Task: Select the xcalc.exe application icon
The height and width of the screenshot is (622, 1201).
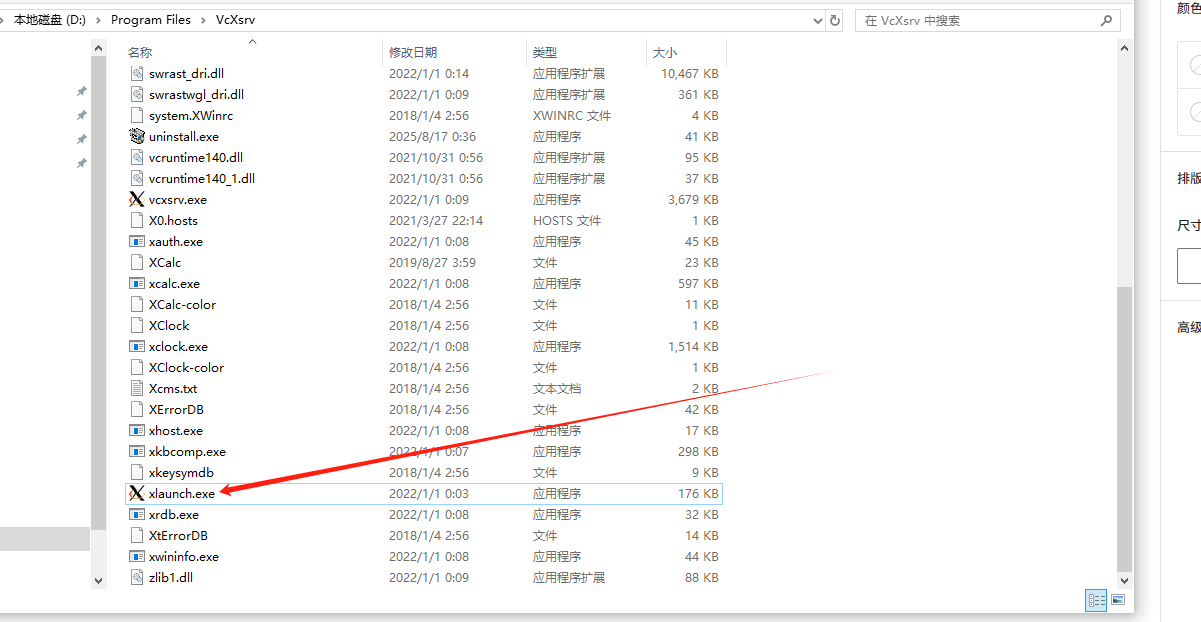Action: pos(138,284)
